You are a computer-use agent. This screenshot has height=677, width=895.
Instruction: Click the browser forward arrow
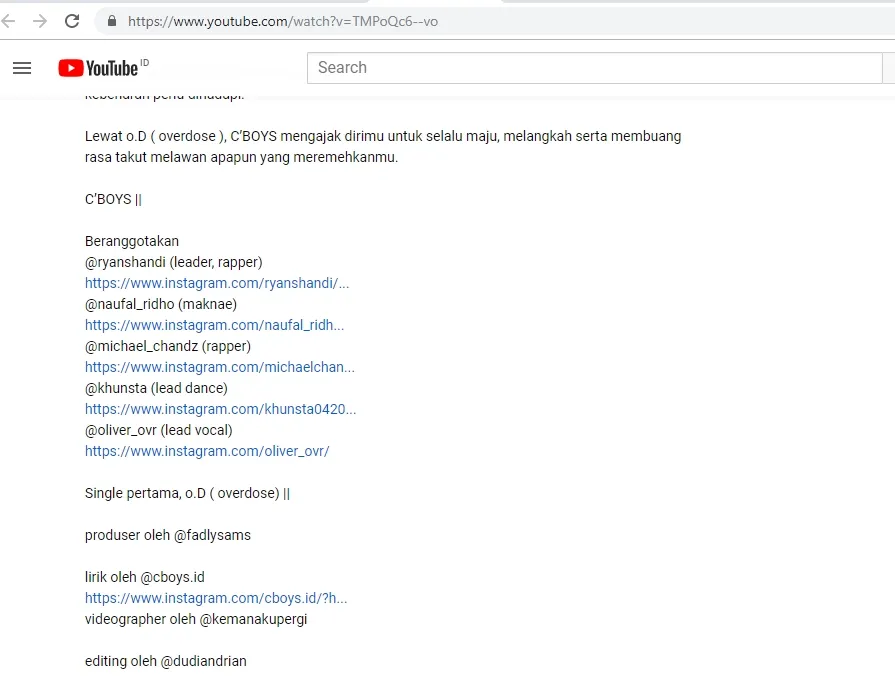[40, 22]
